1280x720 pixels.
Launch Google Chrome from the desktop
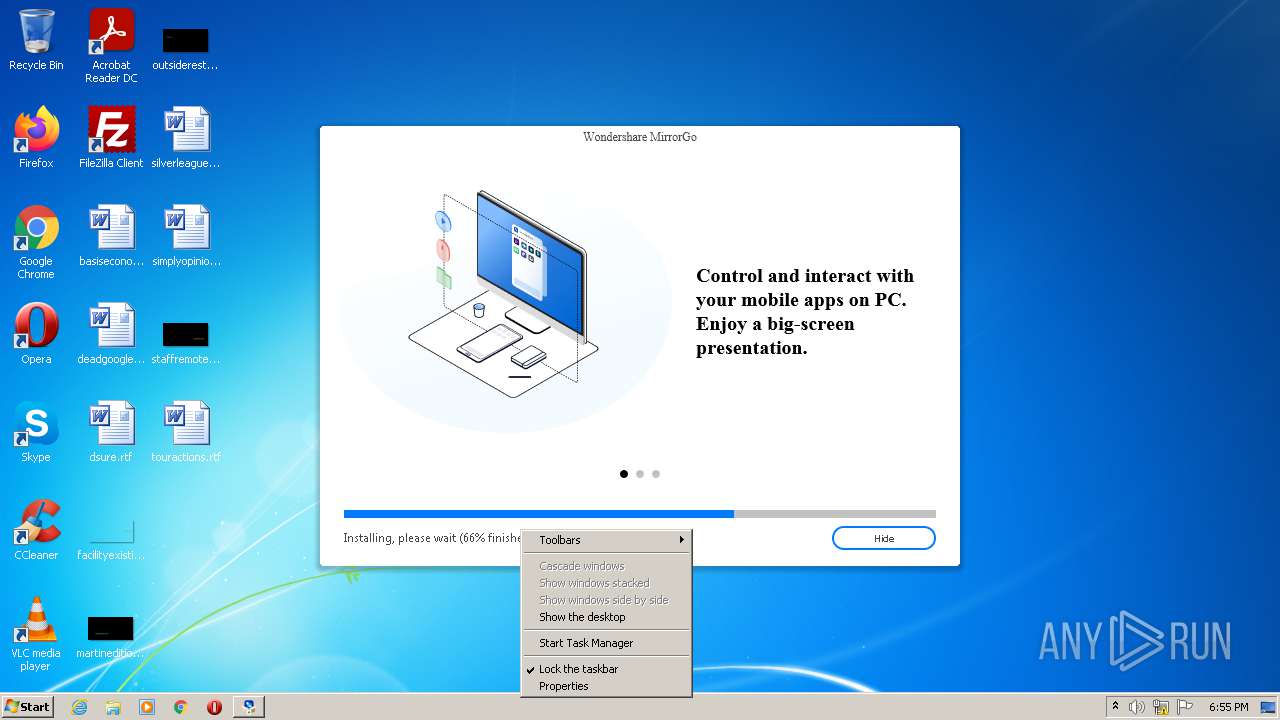coord(36,242)
